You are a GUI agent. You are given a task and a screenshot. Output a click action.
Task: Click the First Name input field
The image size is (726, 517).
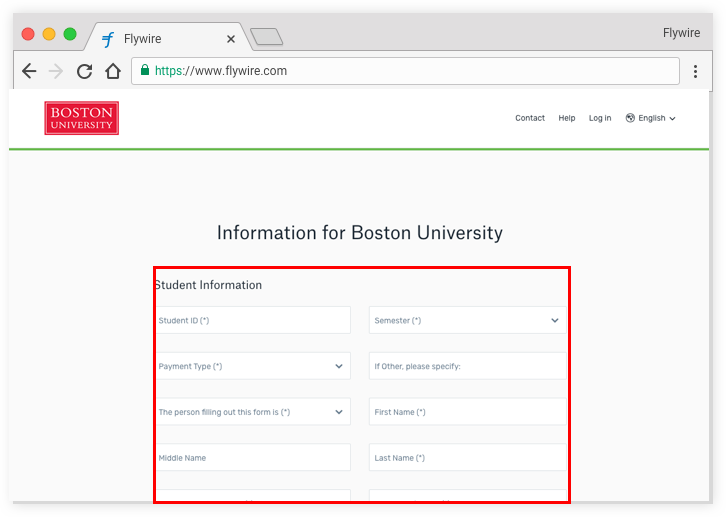(x=467, y=411)
